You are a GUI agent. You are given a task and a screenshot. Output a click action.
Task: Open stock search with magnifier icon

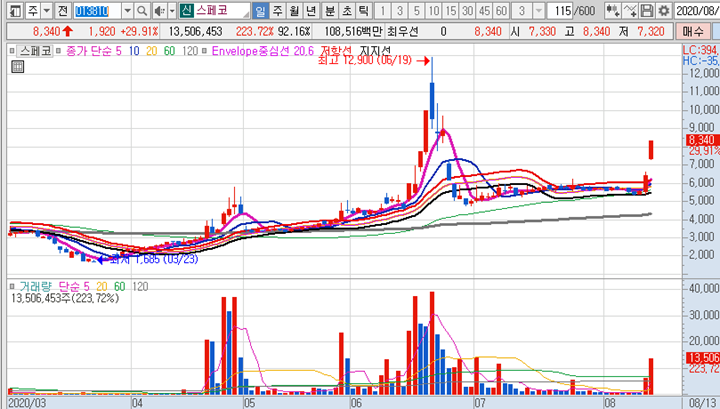[142, 11]
